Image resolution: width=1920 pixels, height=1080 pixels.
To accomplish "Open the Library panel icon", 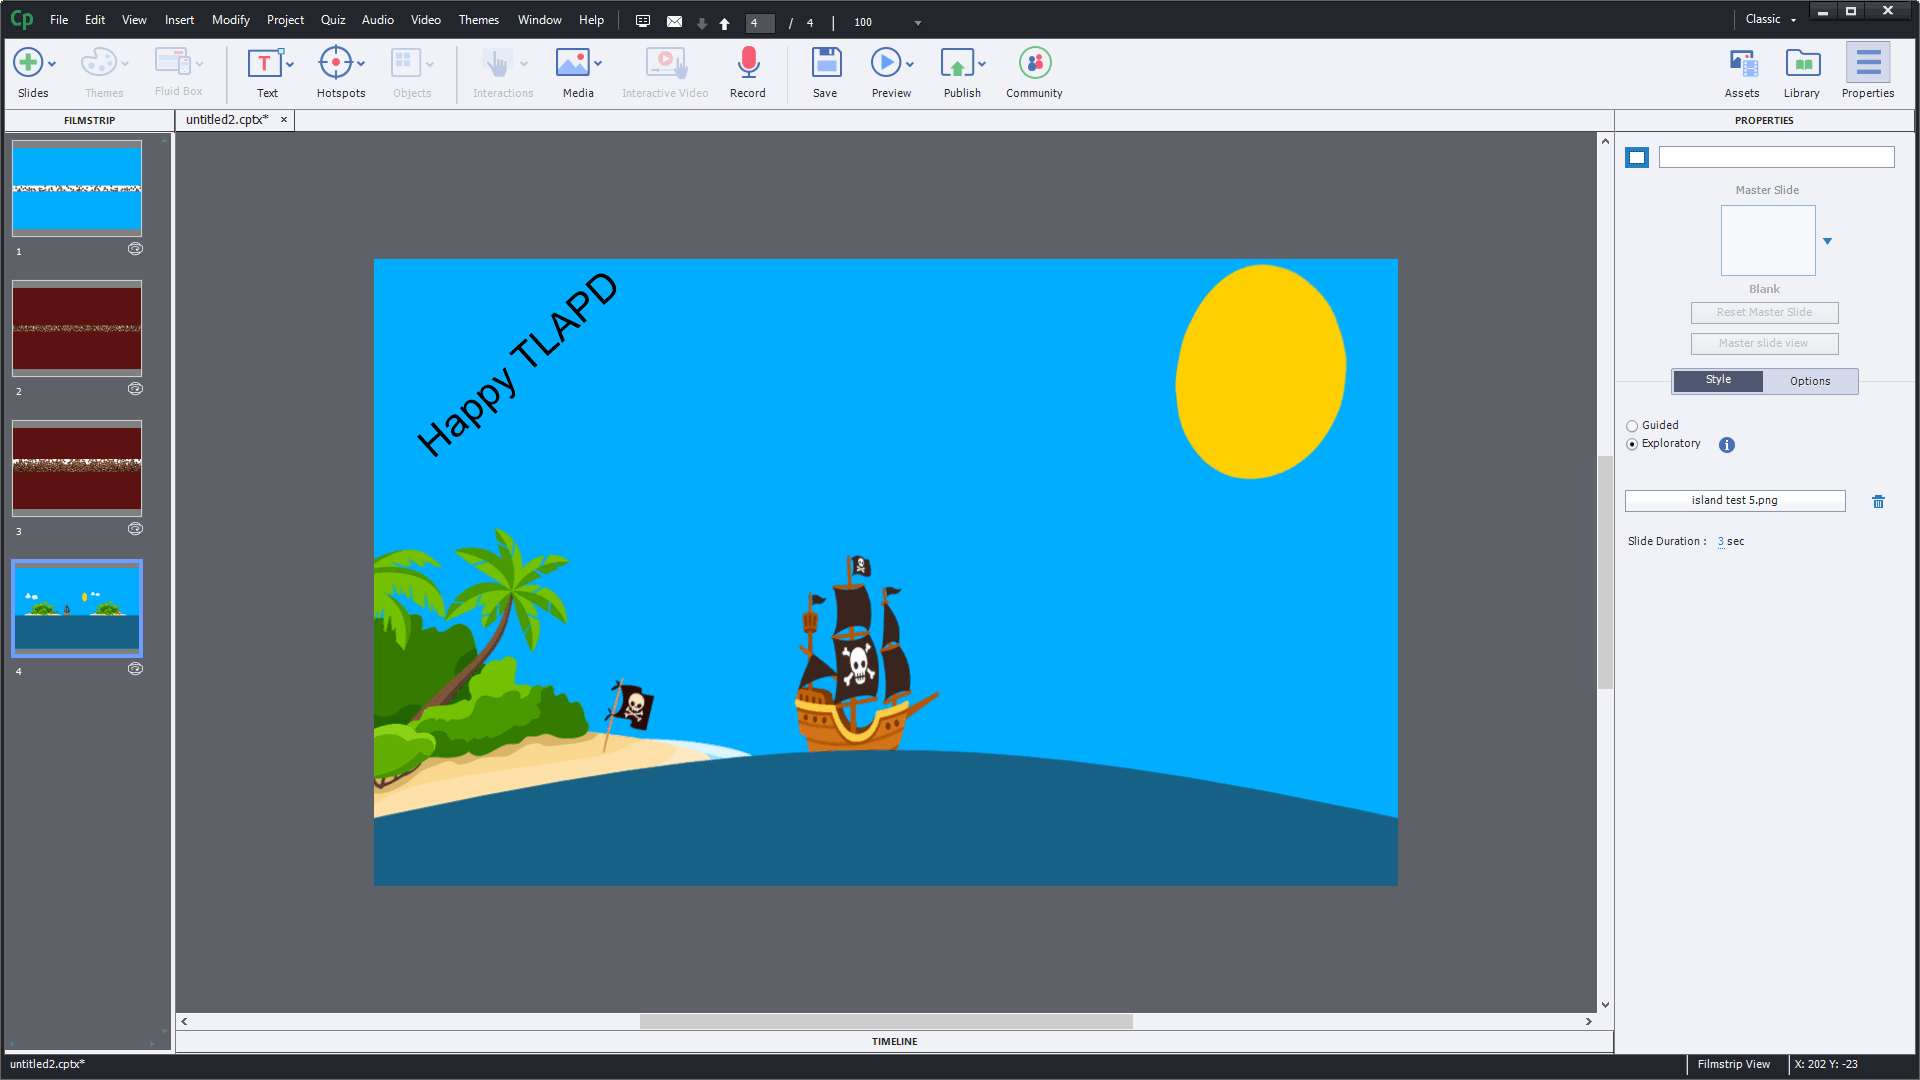I will (1803, 63).
